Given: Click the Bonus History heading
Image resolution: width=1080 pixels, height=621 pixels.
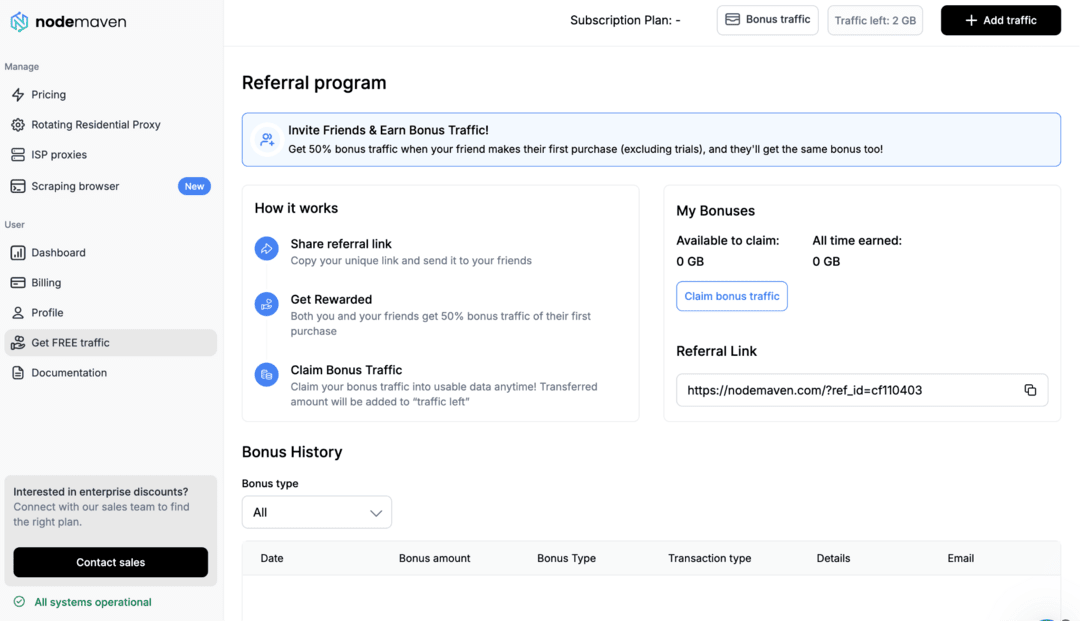Looking at the screenshot, I should click(x=292, y=452).
